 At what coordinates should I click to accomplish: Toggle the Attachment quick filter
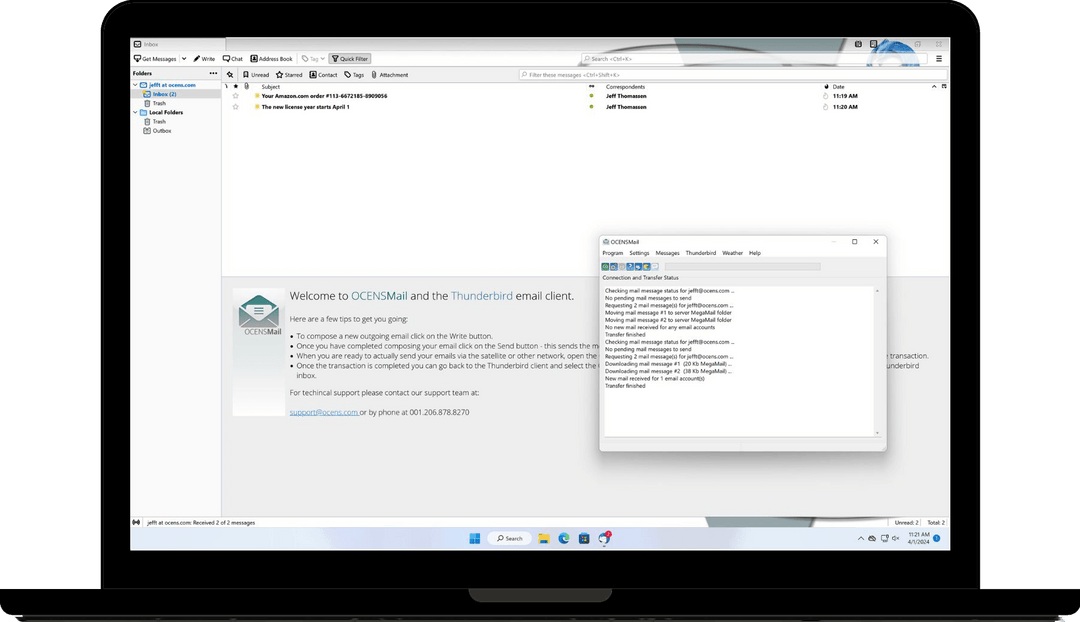click(390, 75)
